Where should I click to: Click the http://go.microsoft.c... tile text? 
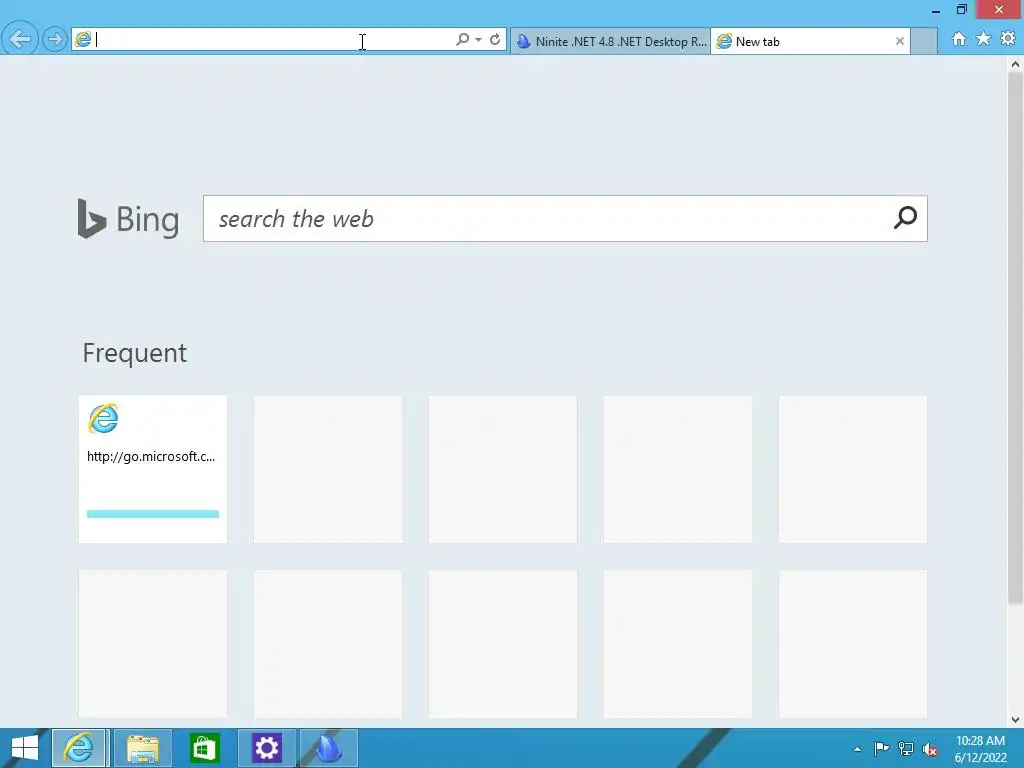tap(151, 456)
